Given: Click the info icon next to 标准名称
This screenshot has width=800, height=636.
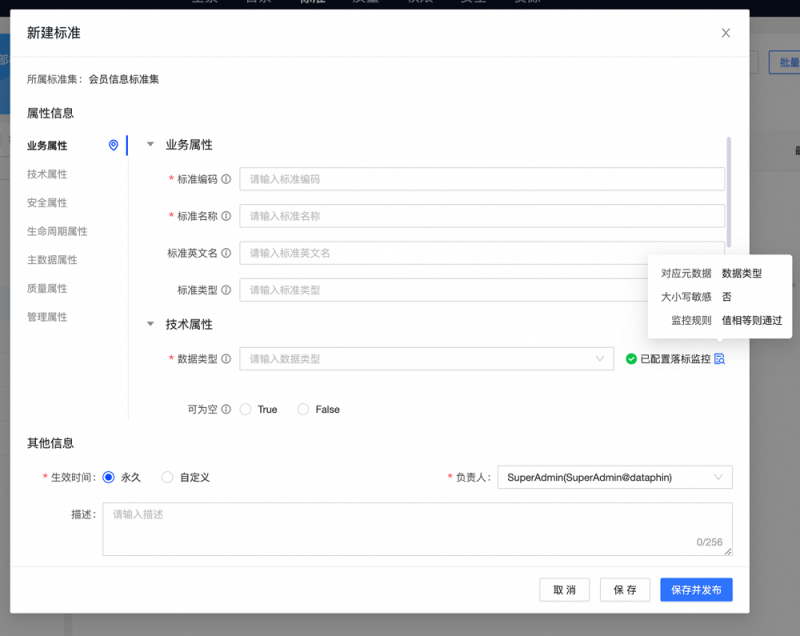Looking at the screenshot, I should 226,216.
